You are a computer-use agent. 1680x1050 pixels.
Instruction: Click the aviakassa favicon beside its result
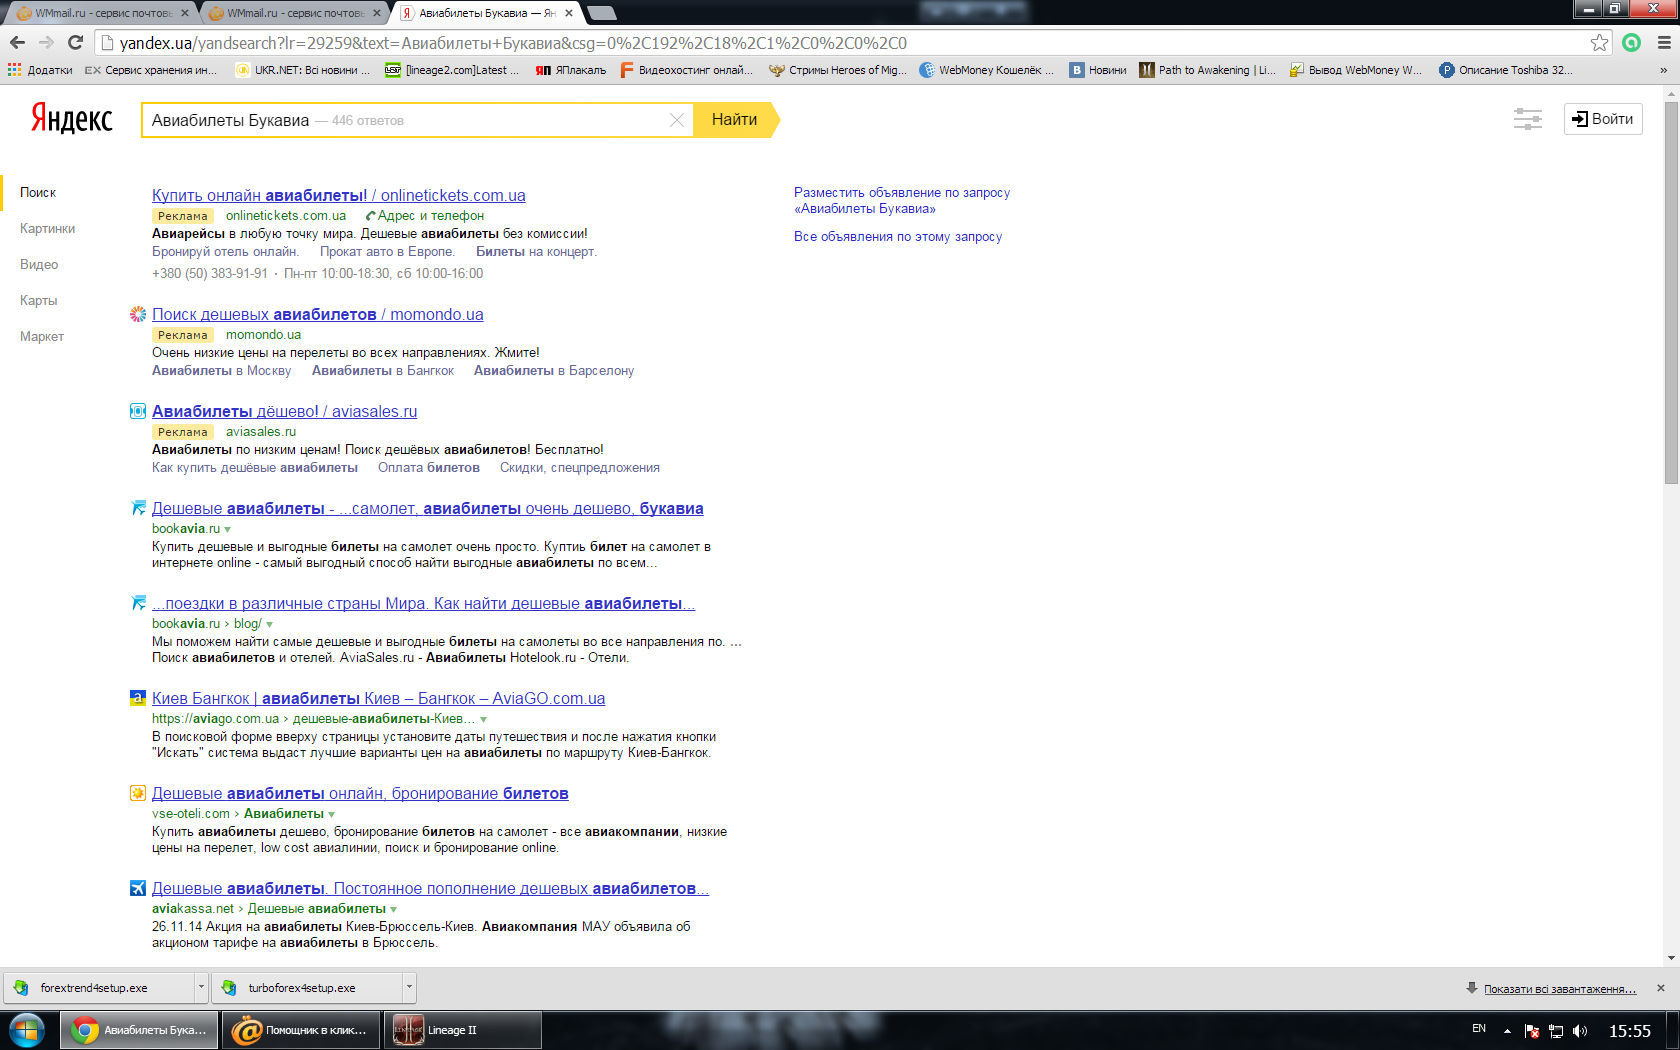(138, 888)
